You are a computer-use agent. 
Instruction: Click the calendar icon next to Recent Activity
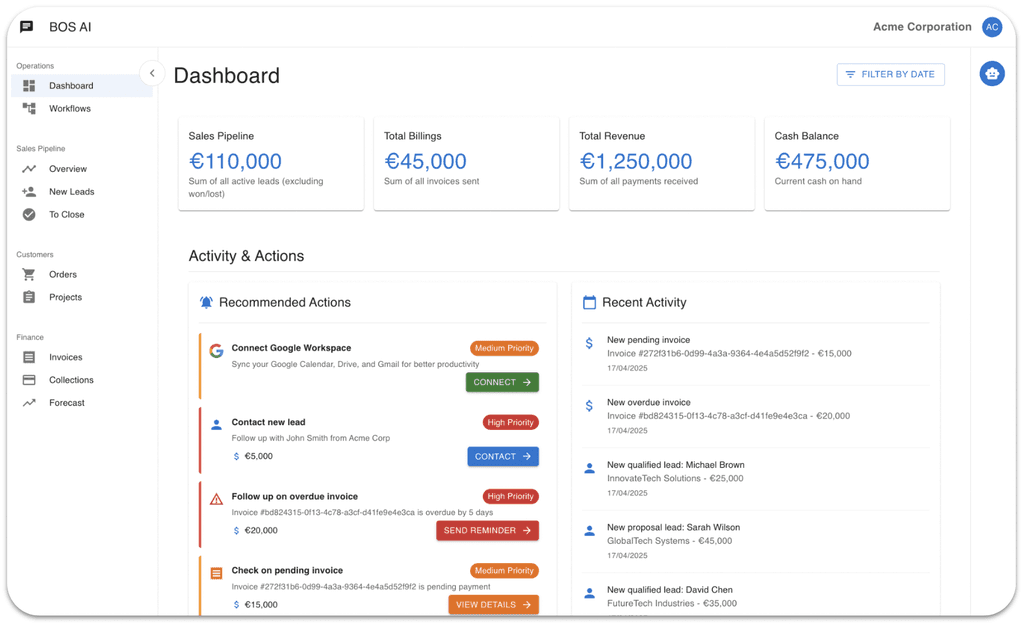tap(589, 302)
